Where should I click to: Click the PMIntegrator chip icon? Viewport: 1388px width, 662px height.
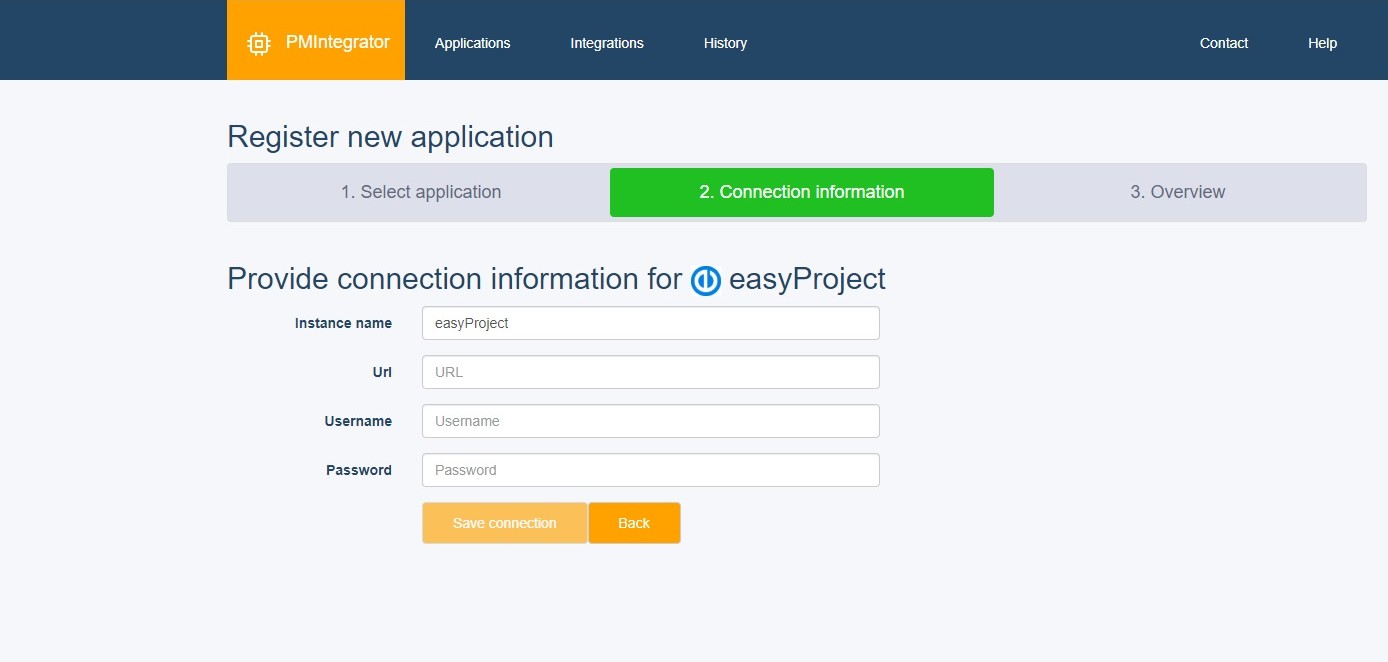[x=259, y=42]
